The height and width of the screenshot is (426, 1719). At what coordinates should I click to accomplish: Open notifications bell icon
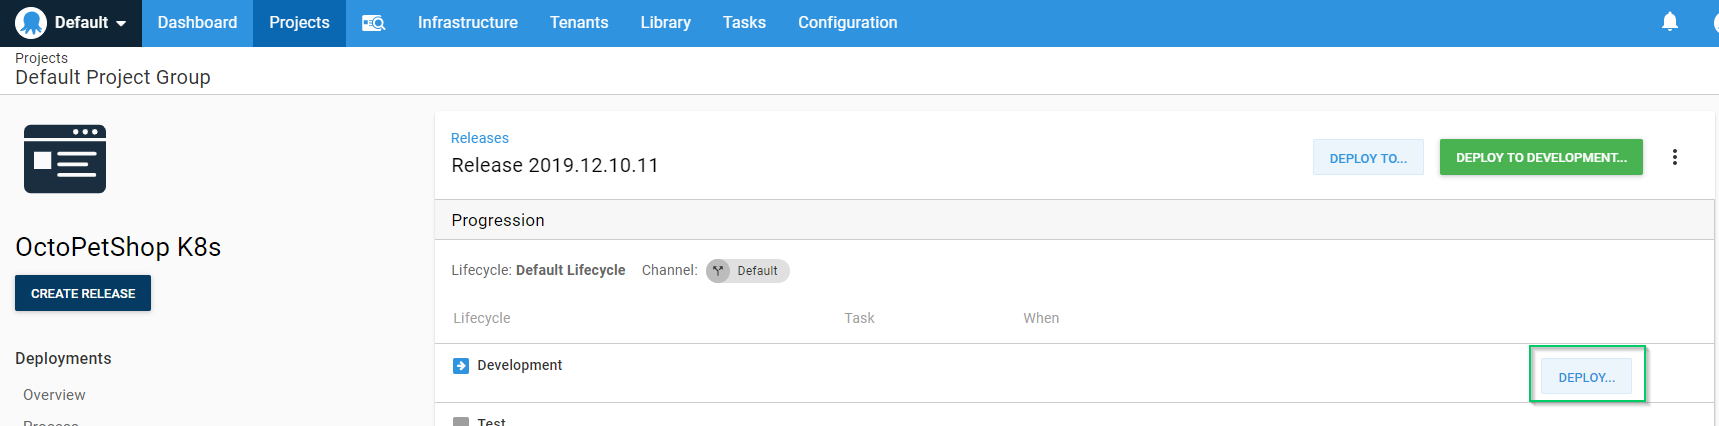(1669, 22)
